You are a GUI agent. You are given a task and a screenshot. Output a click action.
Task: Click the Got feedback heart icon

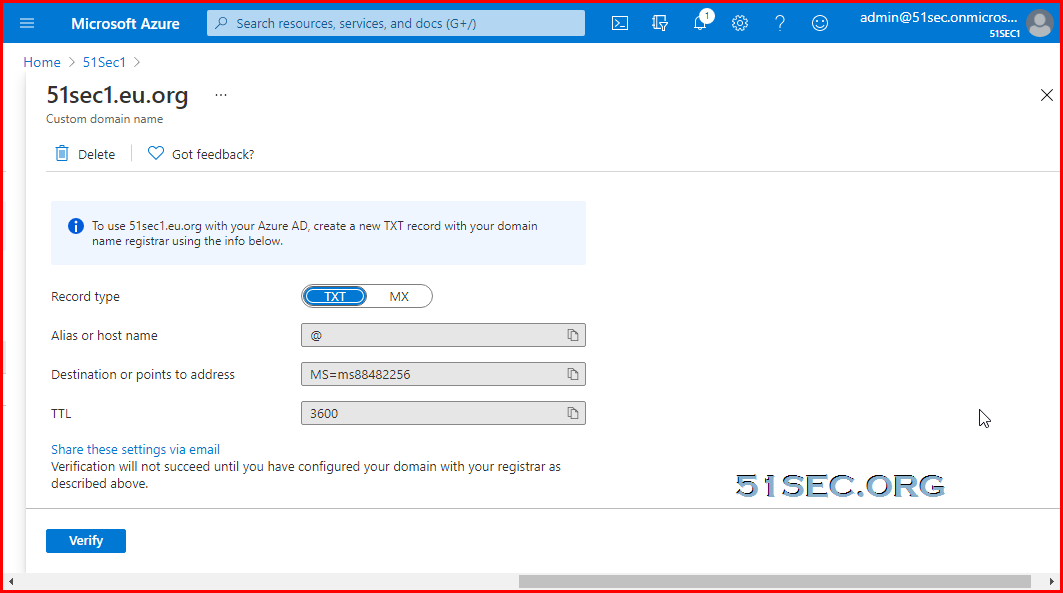(x=156, y=154)
